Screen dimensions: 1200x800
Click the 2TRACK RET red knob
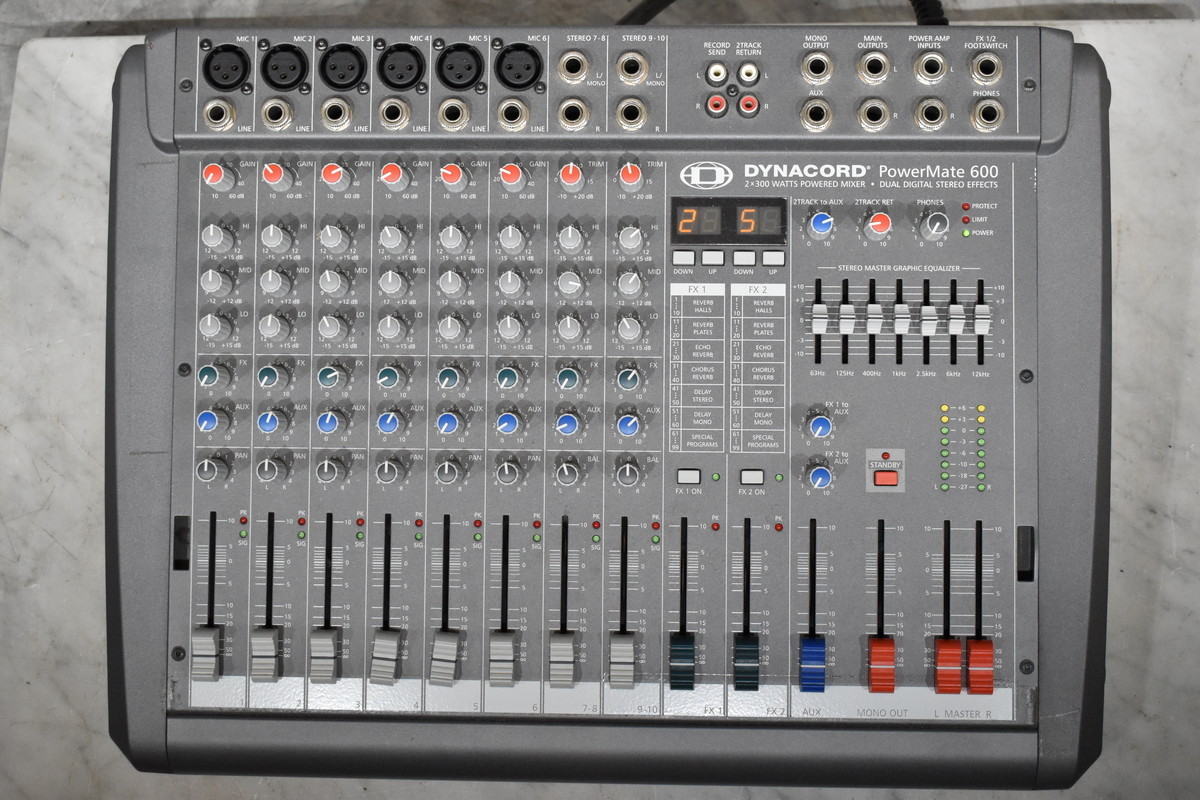click(x=879, y=224)
